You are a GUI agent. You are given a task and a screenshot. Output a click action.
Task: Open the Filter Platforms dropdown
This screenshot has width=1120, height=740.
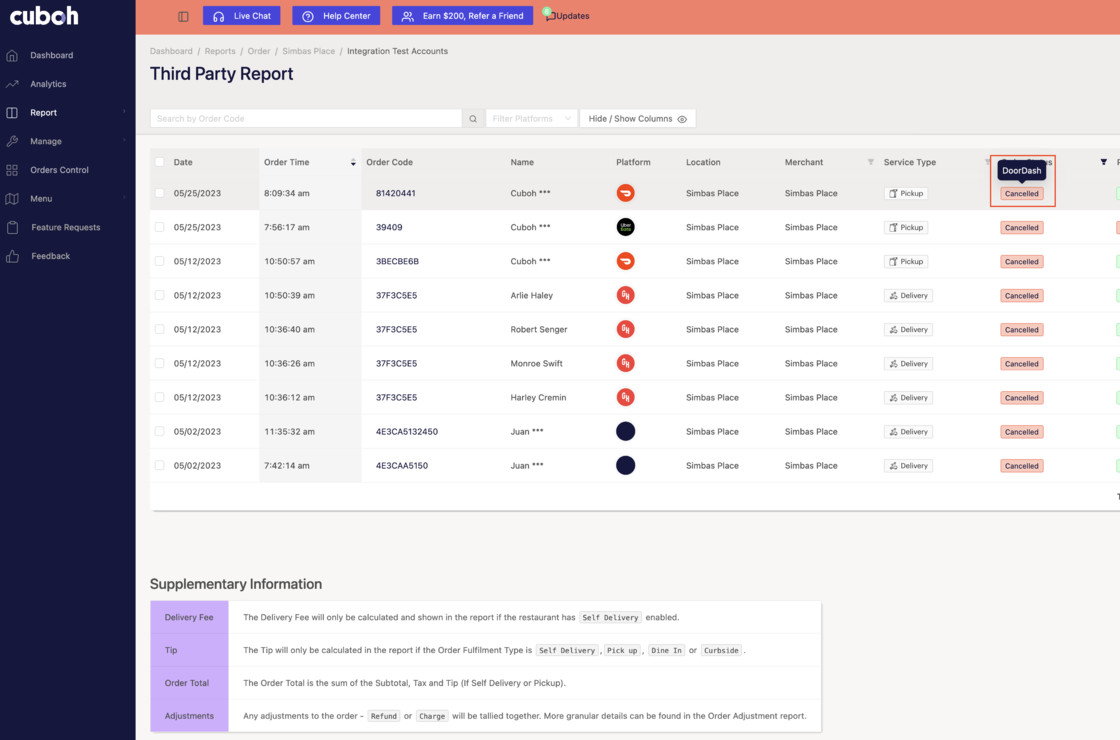531,119
